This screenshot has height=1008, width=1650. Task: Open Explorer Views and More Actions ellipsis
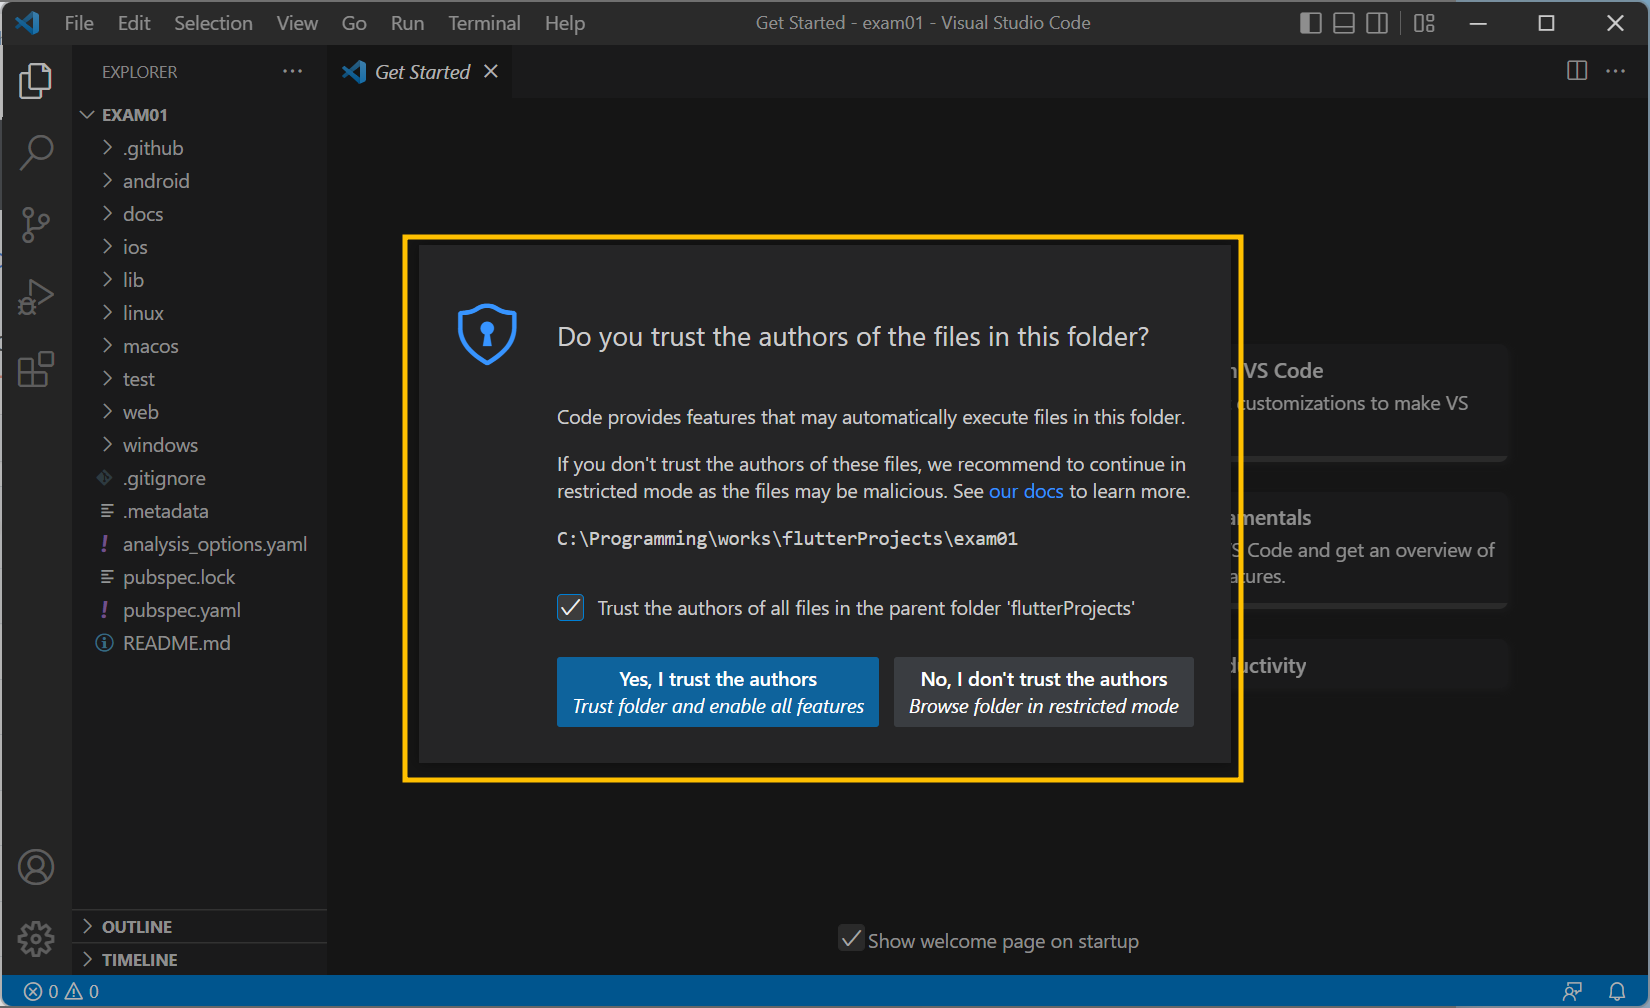[x=292, y=71]
